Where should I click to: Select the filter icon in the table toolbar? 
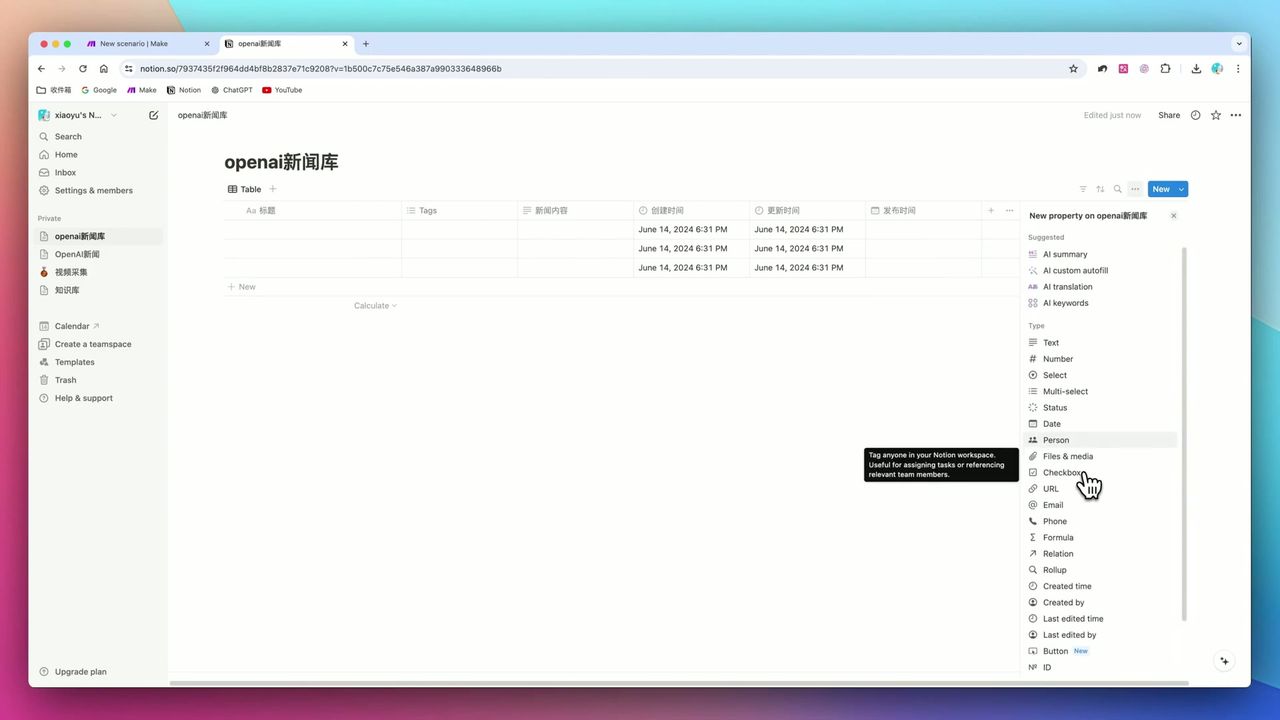(1083, 189)
